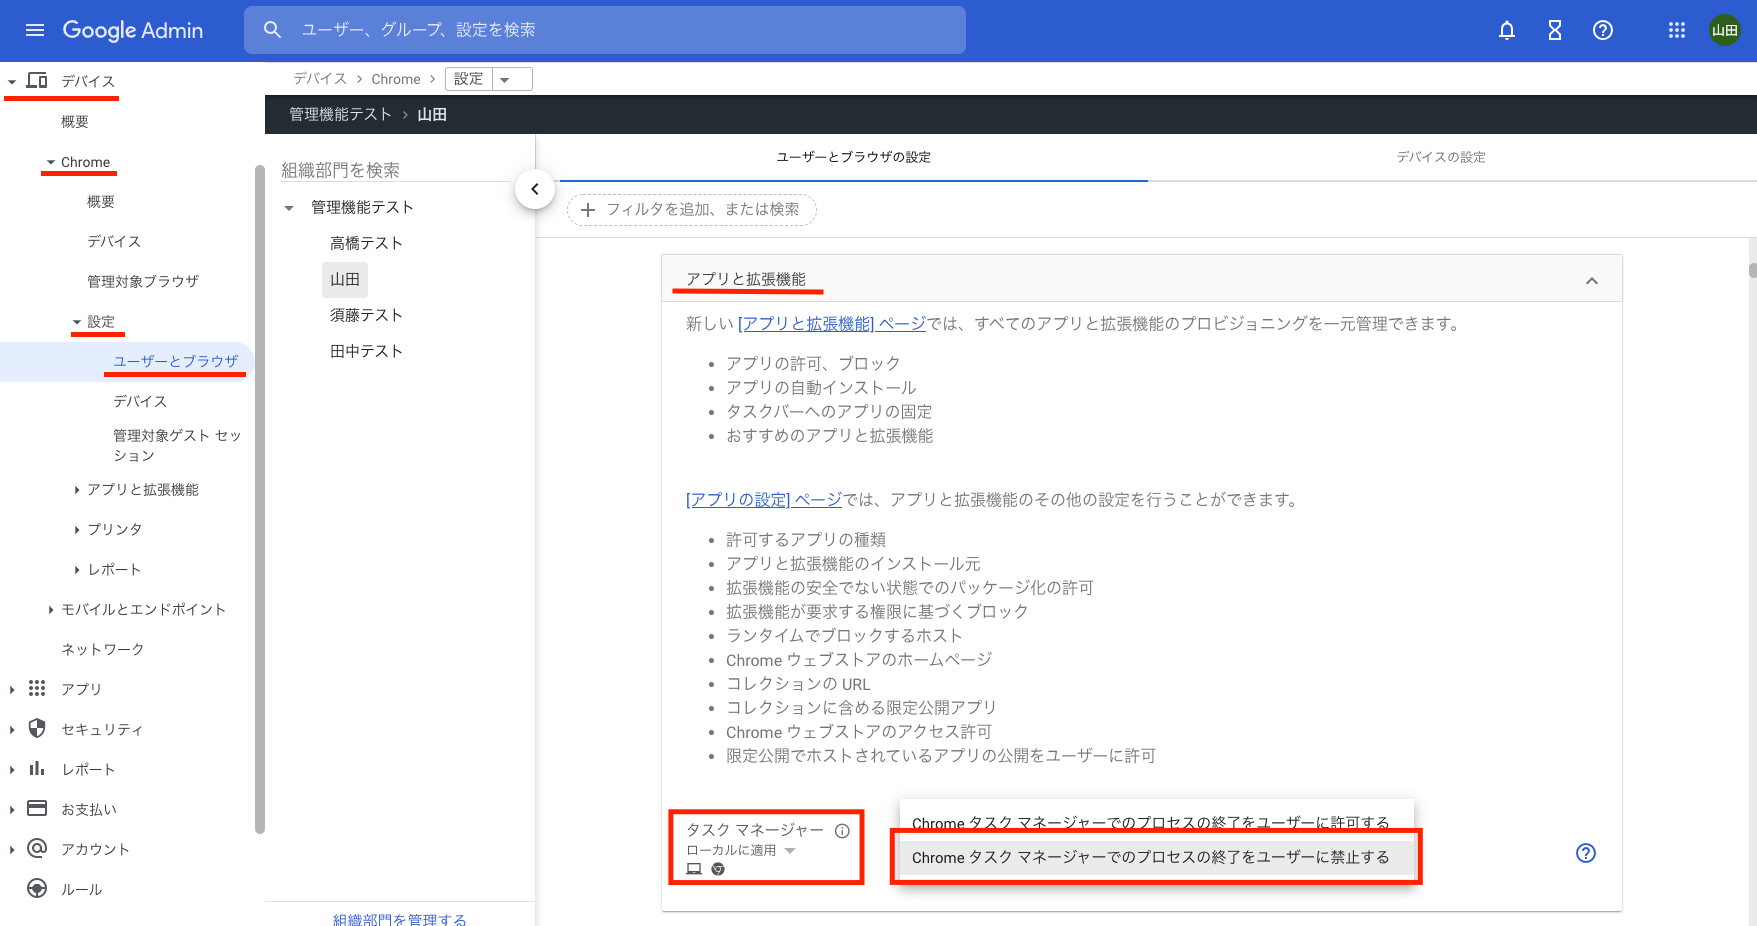
Task: Click the ルール icon in the sidebar
Action: pyautogui.click(x=37, y=888)
